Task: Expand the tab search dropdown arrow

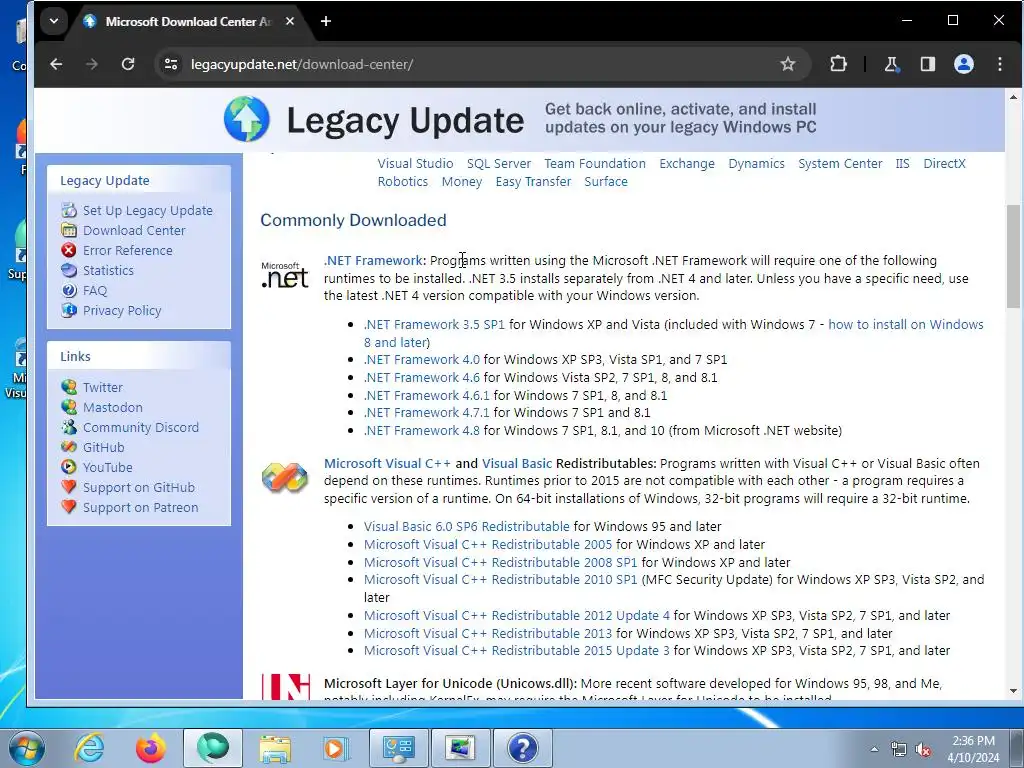Action: pos(54,22)
